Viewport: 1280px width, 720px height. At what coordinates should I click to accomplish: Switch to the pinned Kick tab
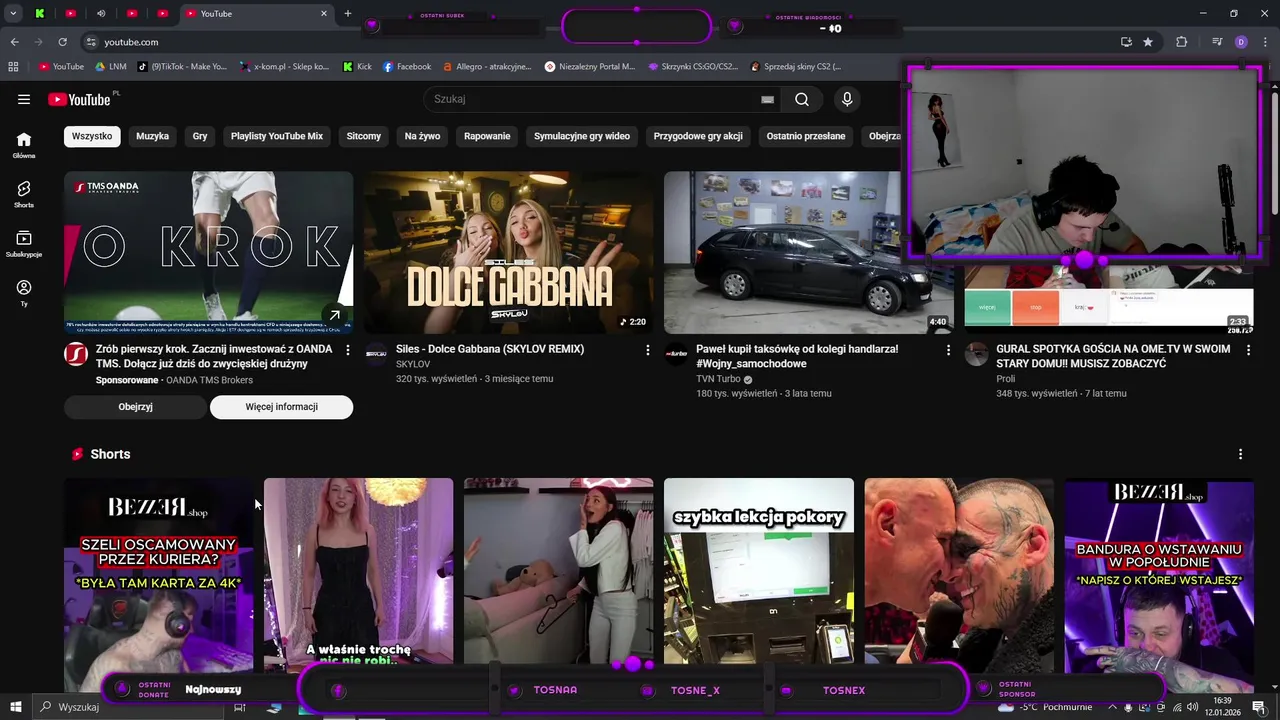pos(40,14)
